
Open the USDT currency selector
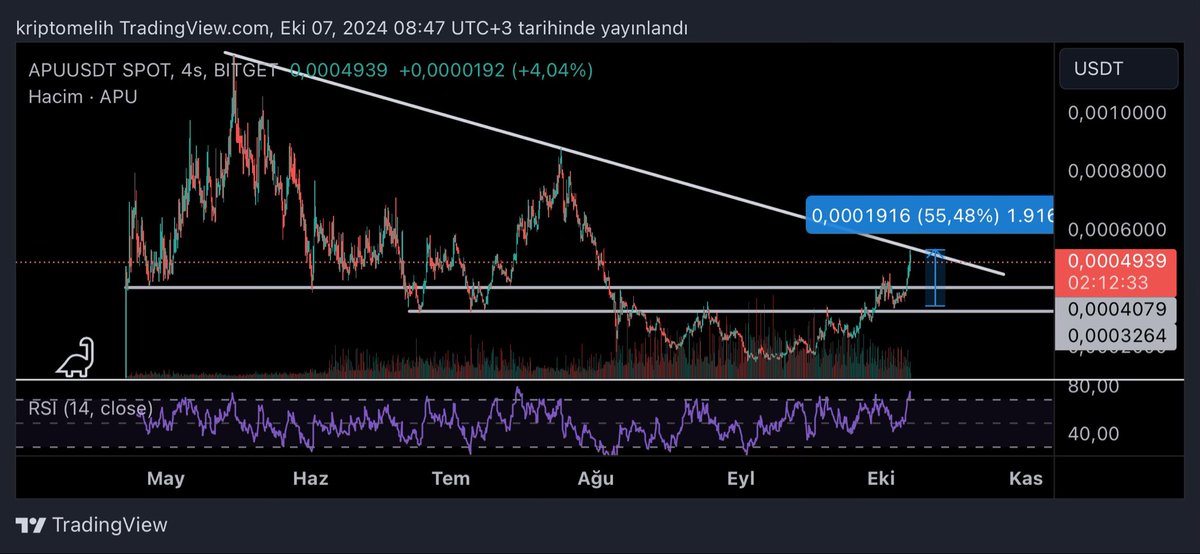pos(1118,69)
